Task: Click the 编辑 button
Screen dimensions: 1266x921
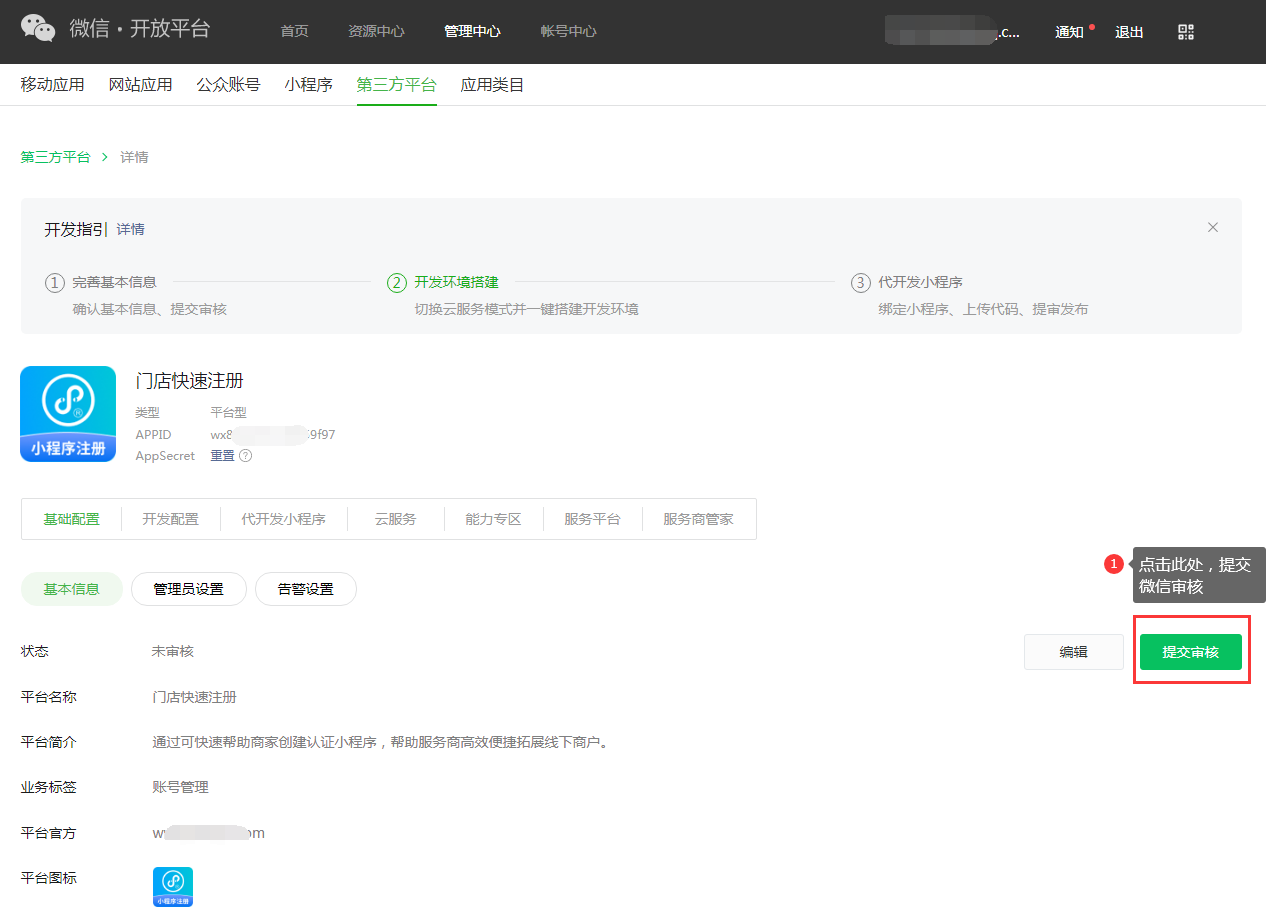Action: (1073, 652)
